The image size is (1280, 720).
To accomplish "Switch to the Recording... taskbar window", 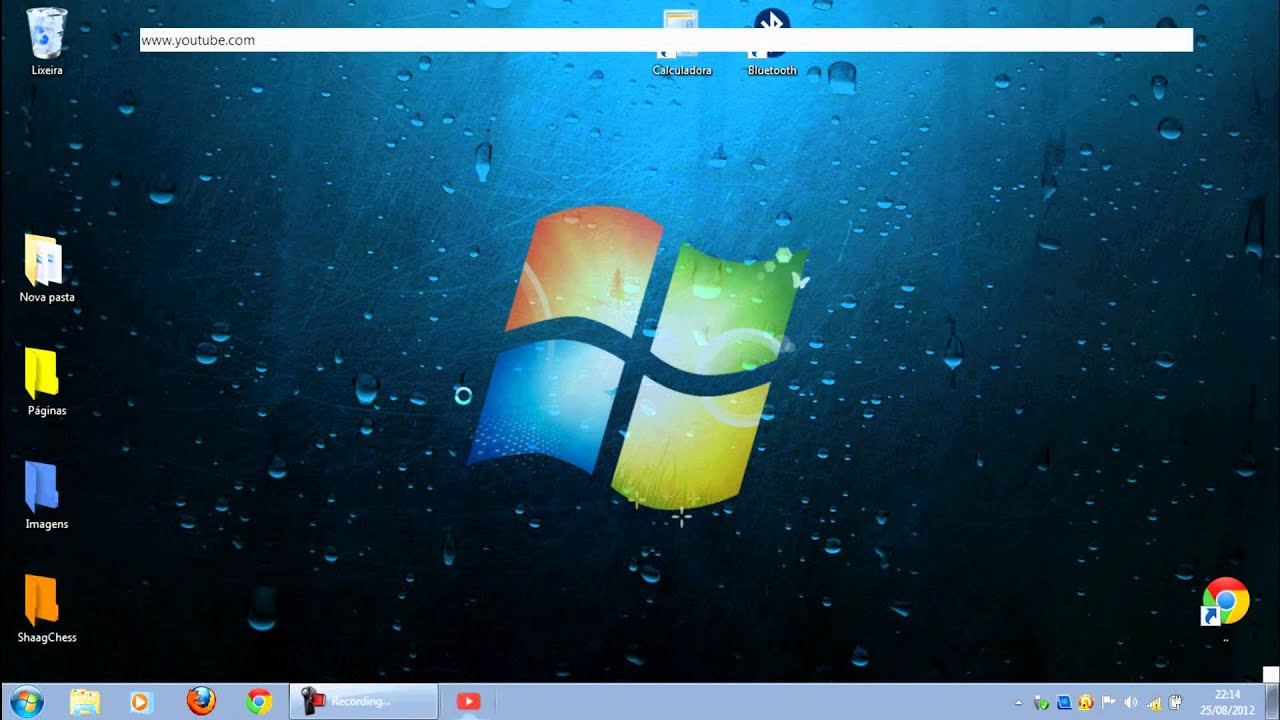I will point(364,701).
